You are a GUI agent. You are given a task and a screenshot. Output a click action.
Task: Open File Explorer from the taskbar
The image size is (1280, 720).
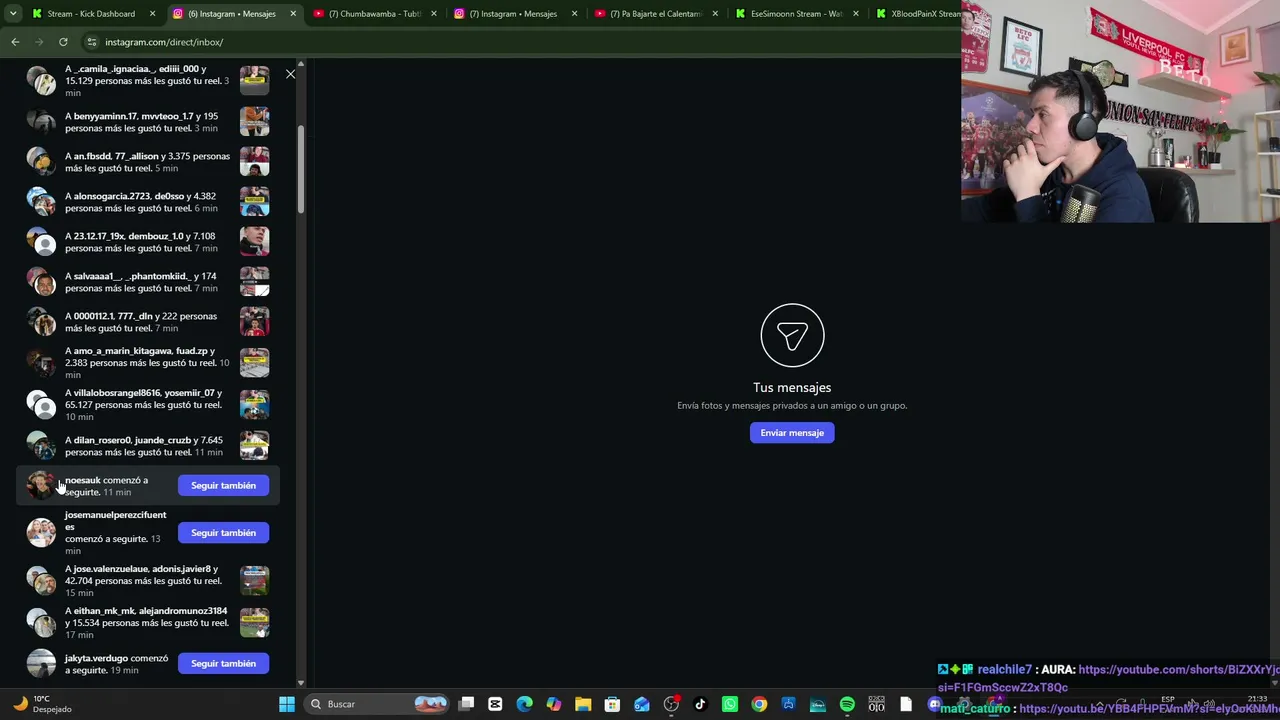pos(583,704)
